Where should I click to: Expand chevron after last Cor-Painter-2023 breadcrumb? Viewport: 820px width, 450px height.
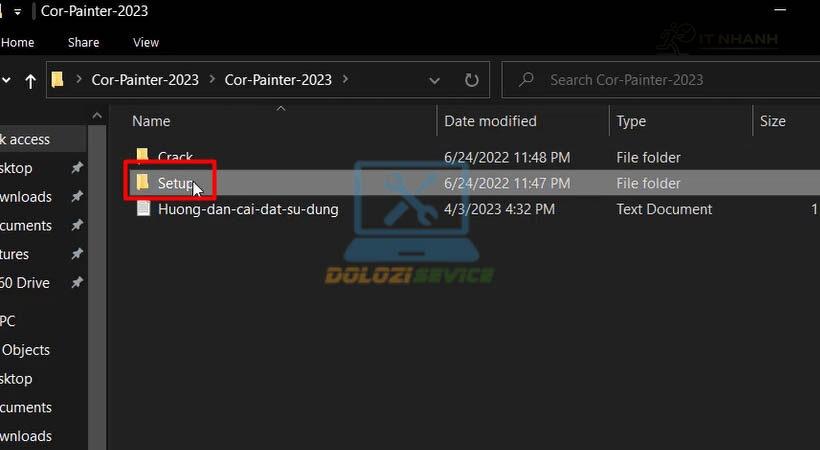[345, 80]
